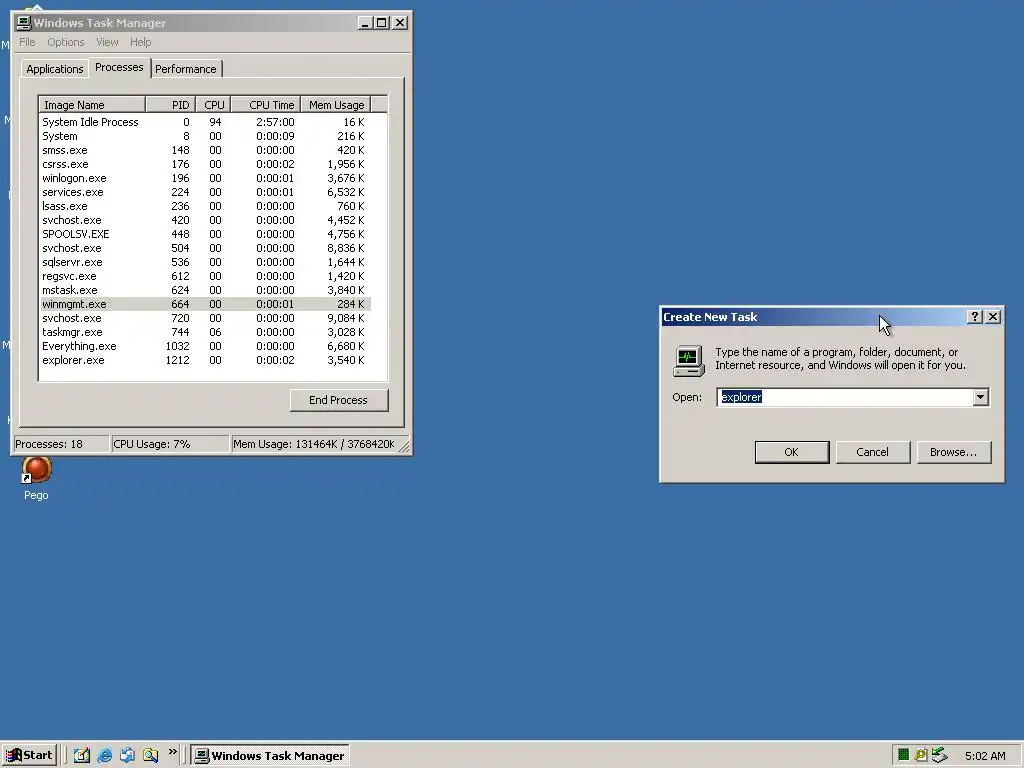Launch Internet Explorer from quick launch
Viewport: 1024px width, 768px height.
104,756
